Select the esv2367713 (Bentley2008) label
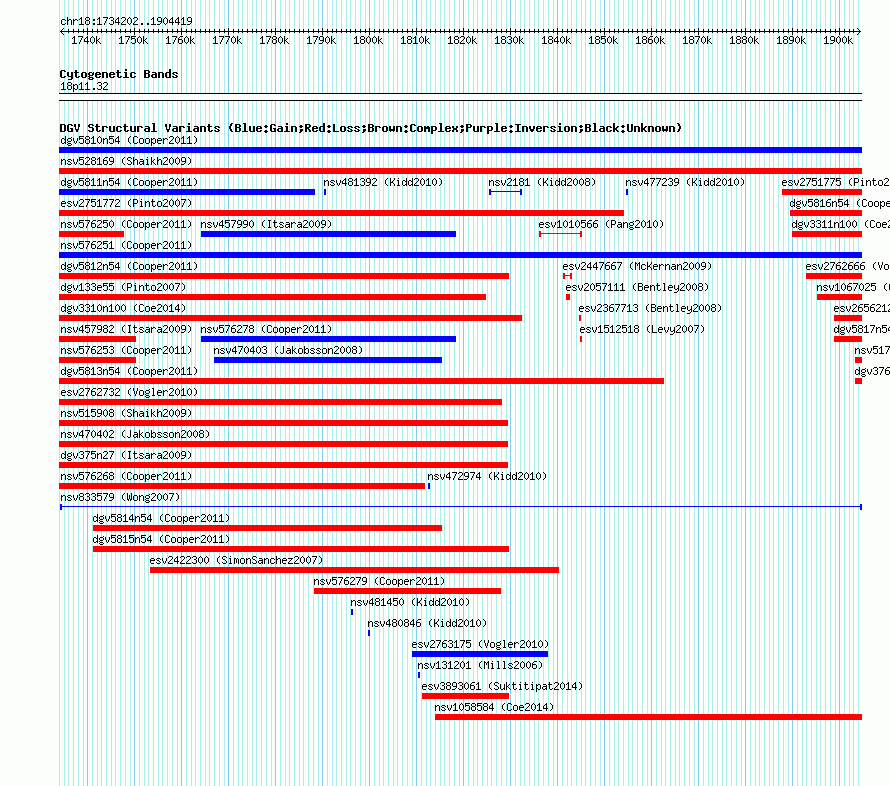The height and width of the screenshot is (786, 890). pos(650,308)
